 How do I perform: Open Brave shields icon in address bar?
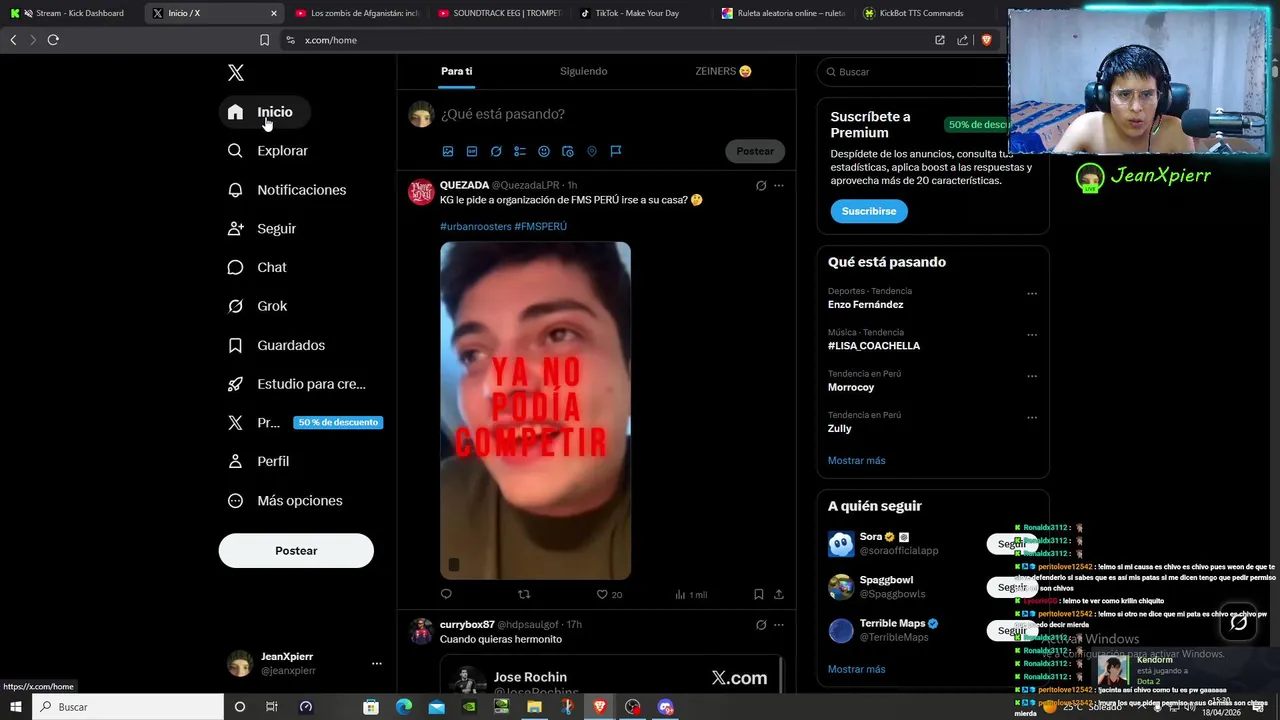tap(986, 40)
